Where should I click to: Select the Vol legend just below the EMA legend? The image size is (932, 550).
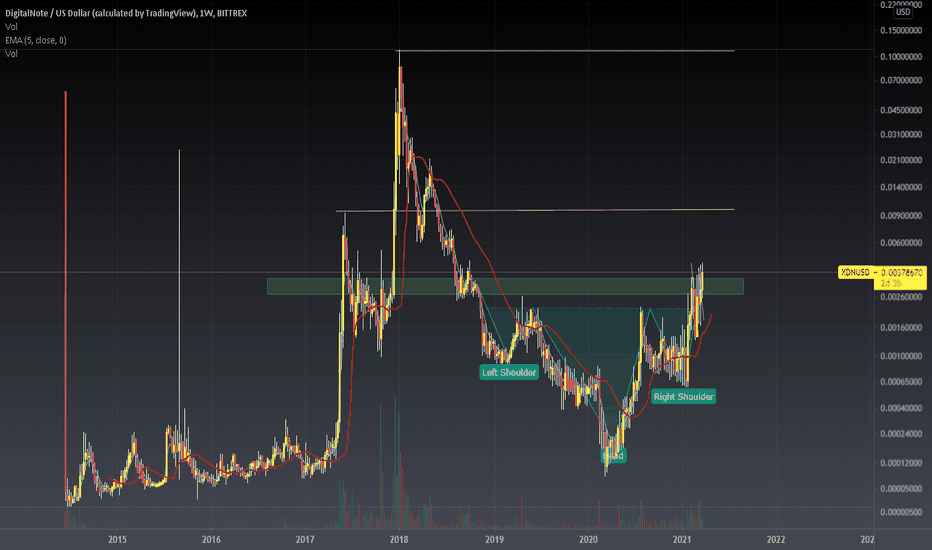[11, 54]
